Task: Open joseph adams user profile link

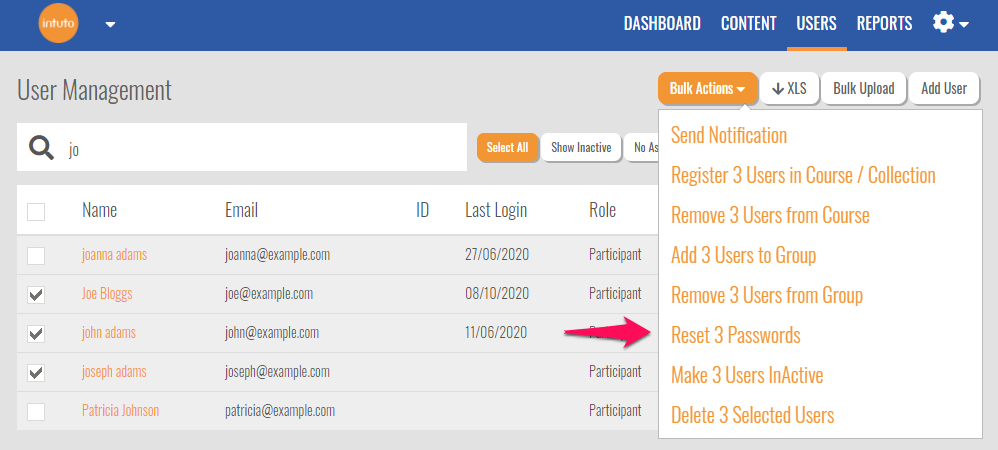Action: (x=114, y=372)
